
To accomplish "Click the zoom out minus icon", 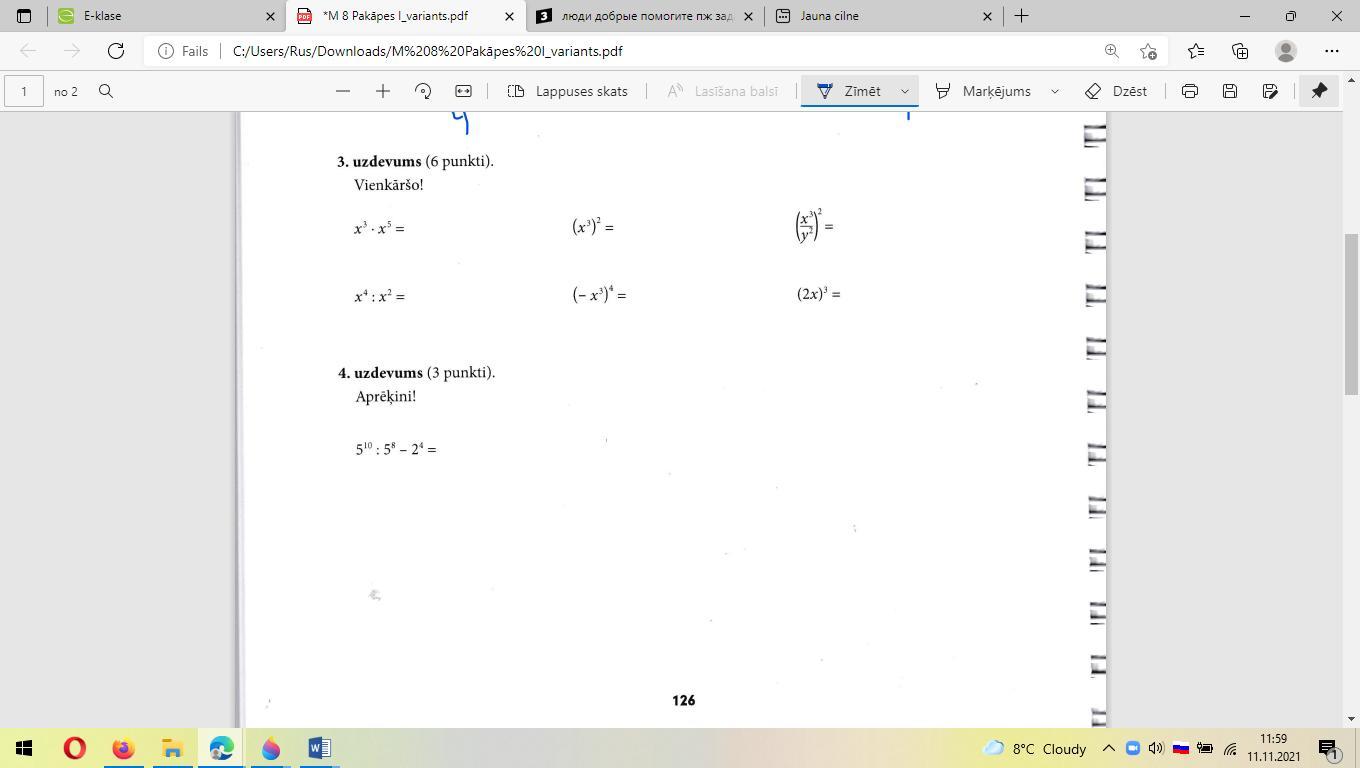I will pyautogui.click(x=343, y=91).
